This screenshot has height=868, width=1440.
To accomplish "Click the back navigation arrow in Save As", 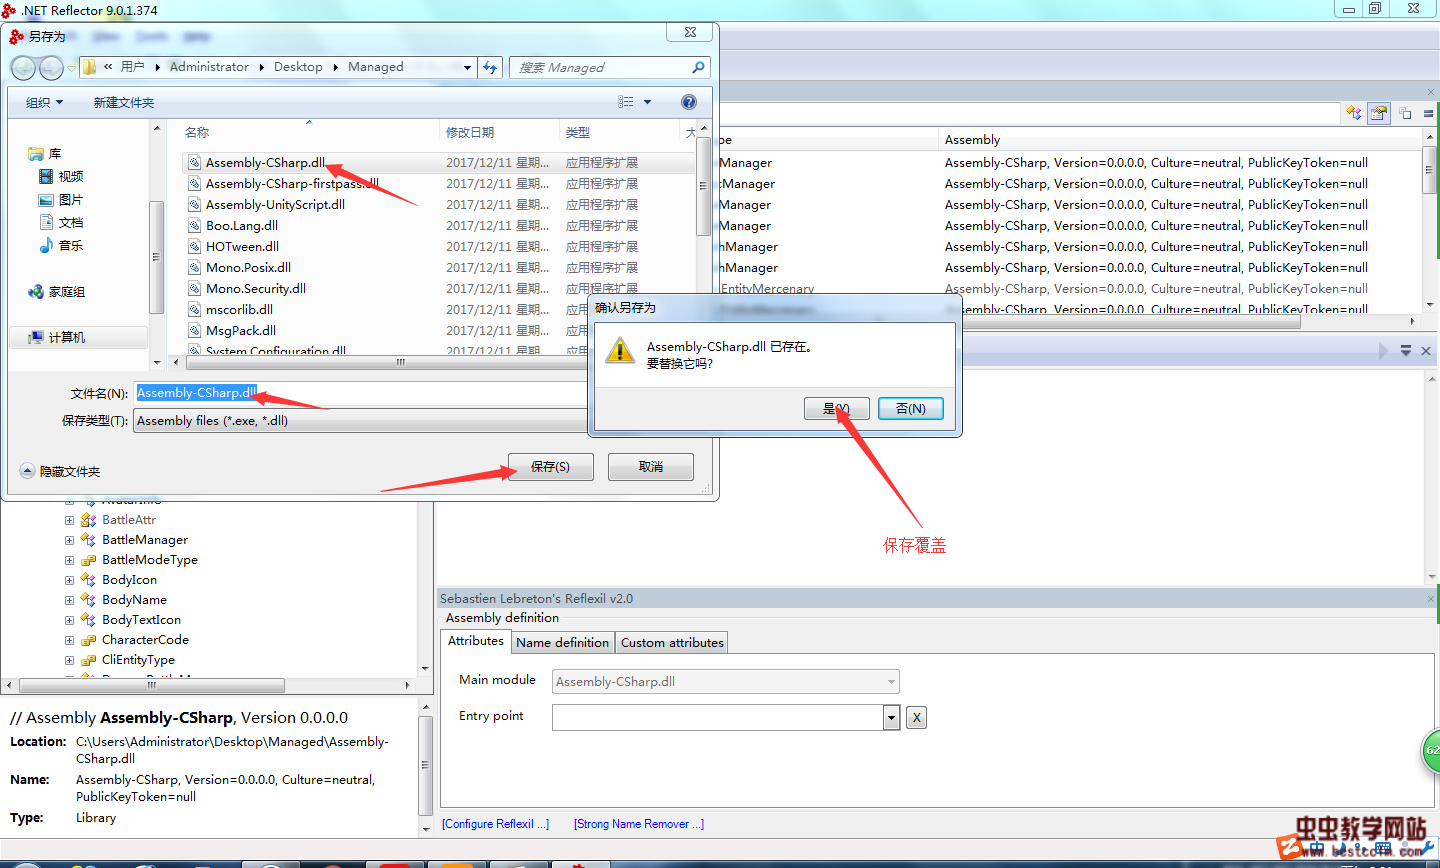I will pos(23,68).
